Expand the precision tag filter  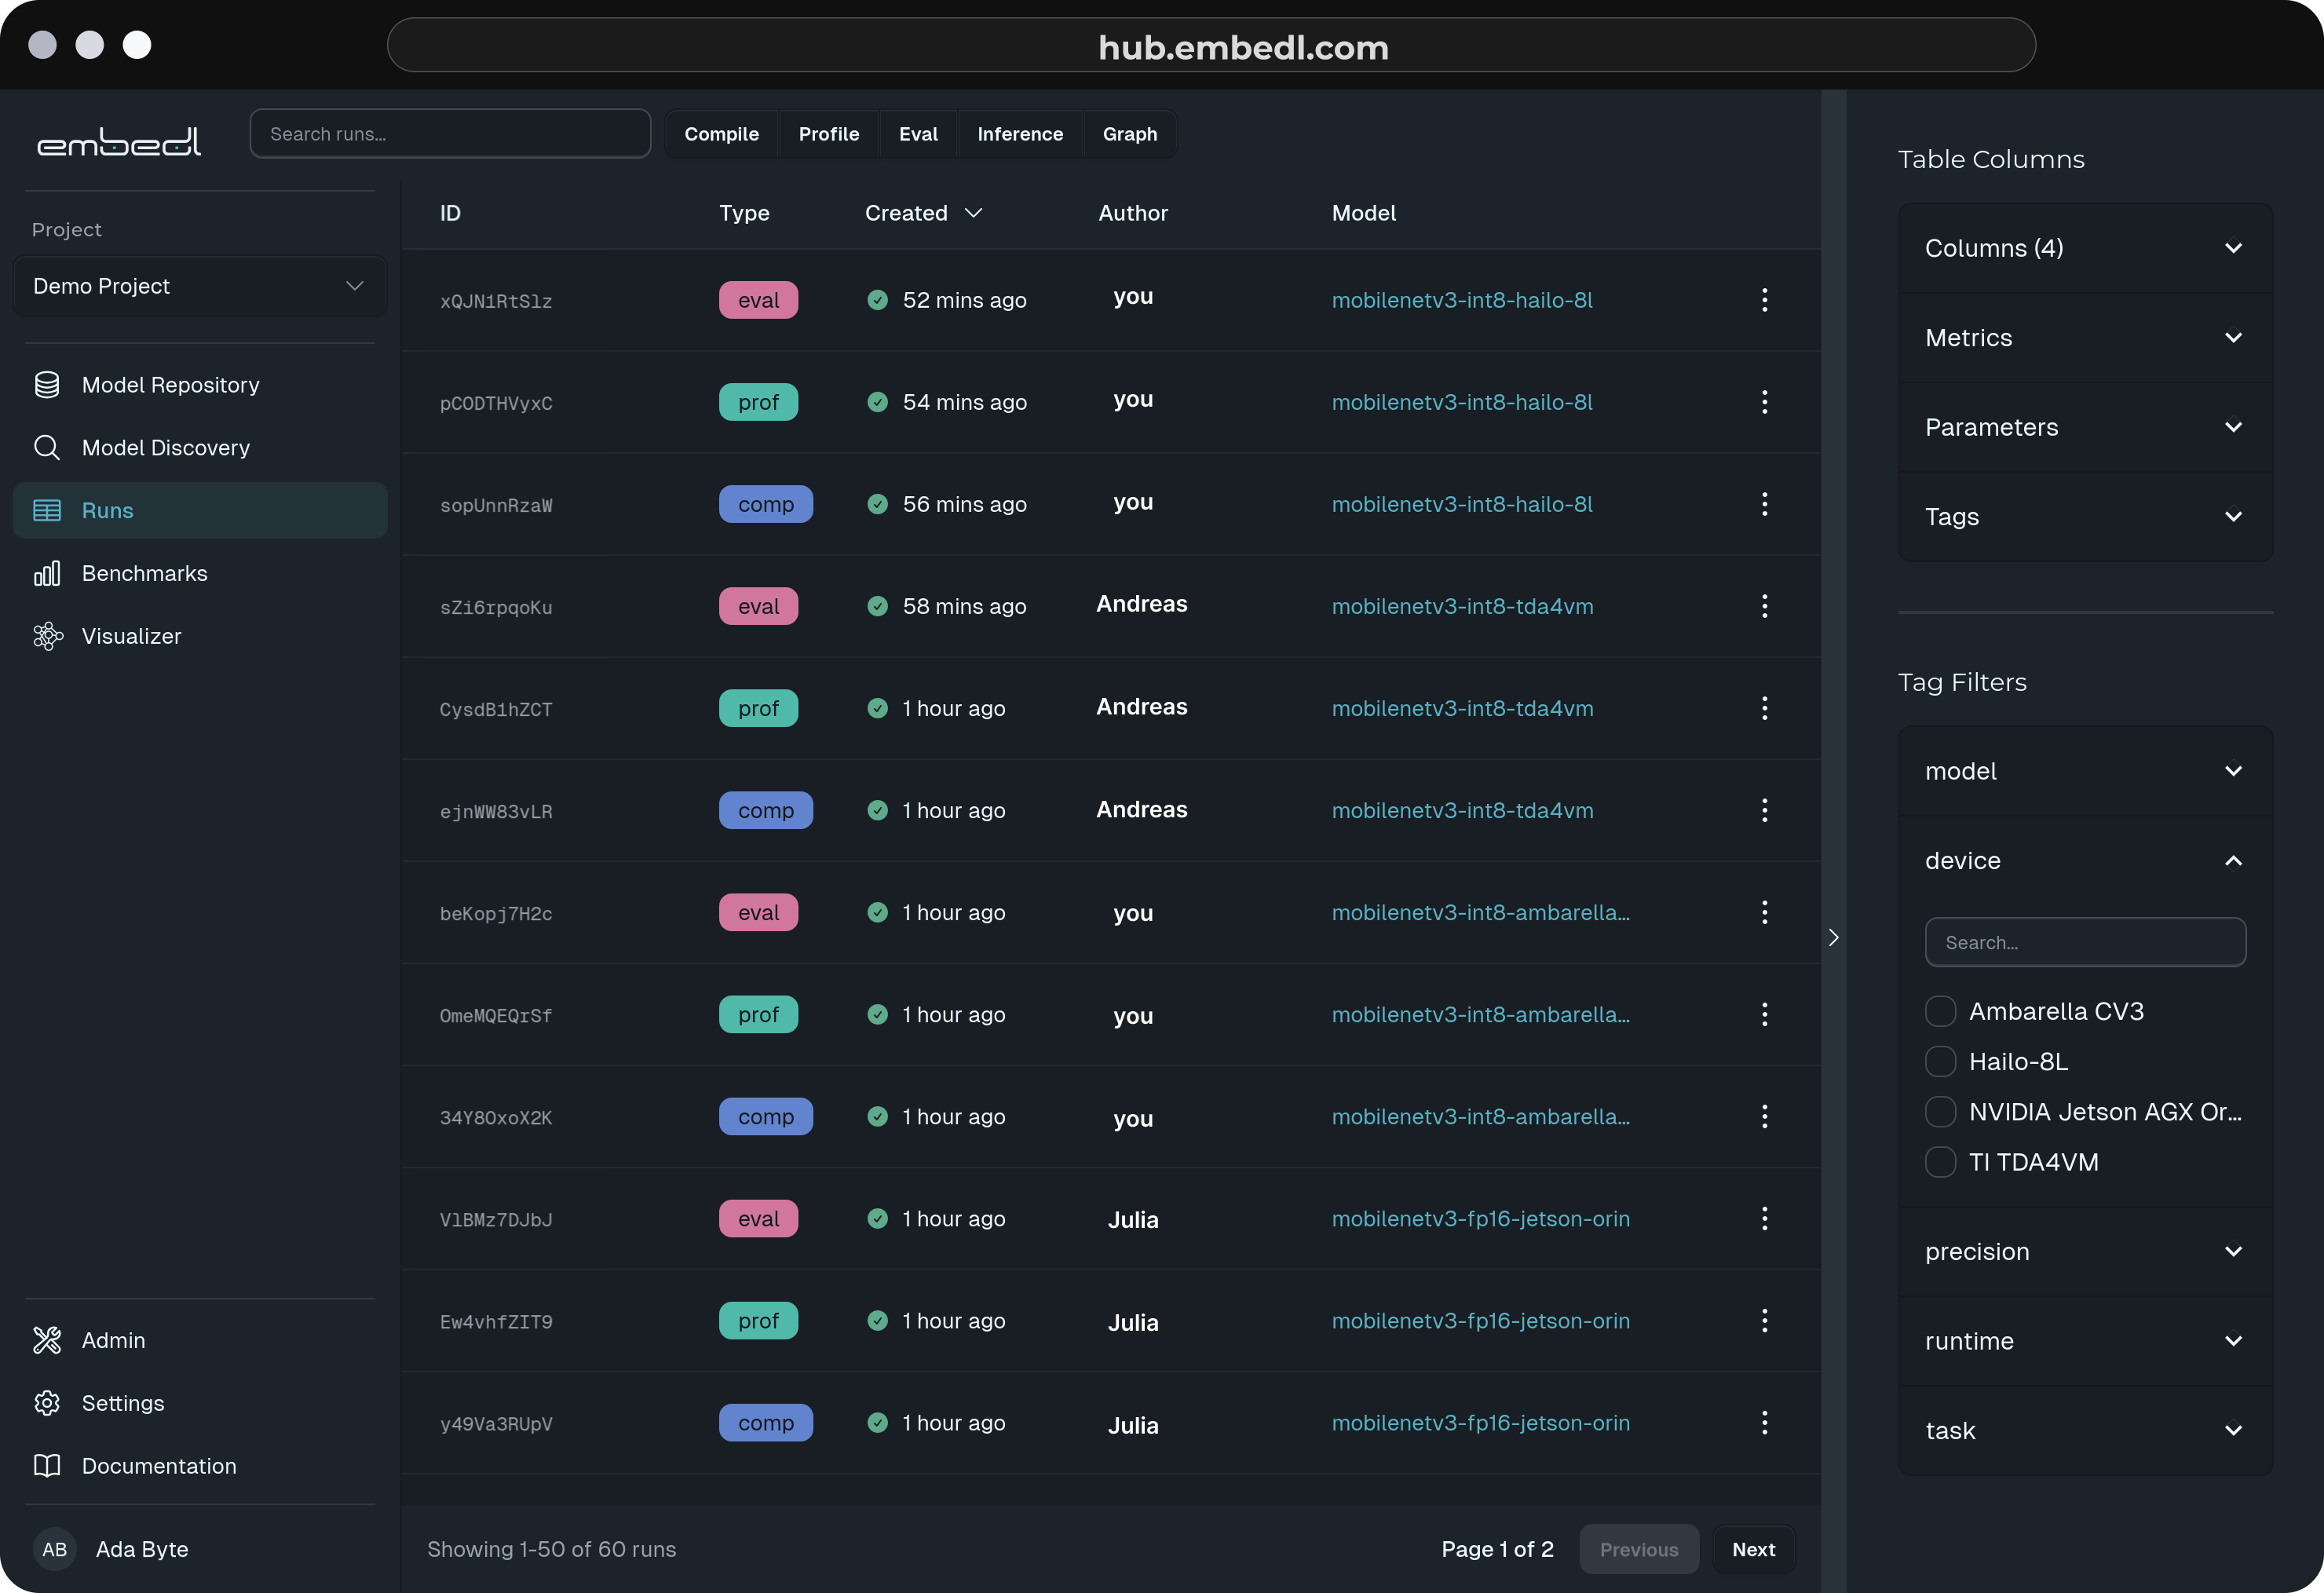tap(2084, 1251)
